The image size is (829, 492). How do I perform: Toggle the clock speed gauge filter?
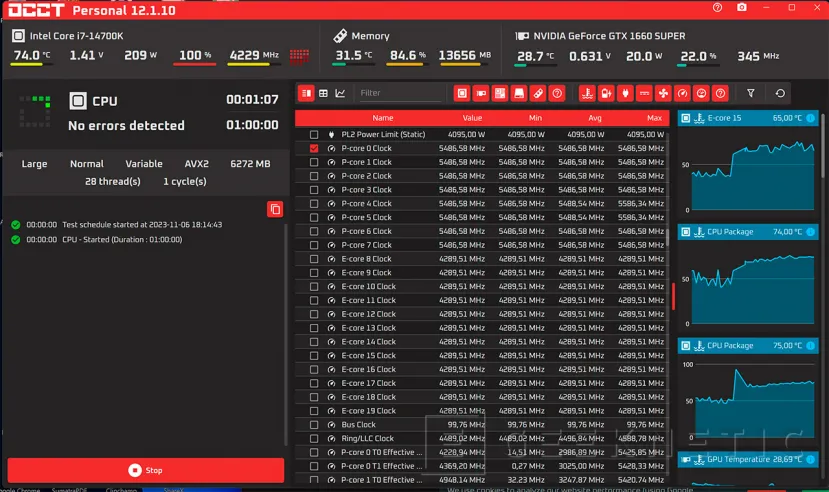pos(683,94)
